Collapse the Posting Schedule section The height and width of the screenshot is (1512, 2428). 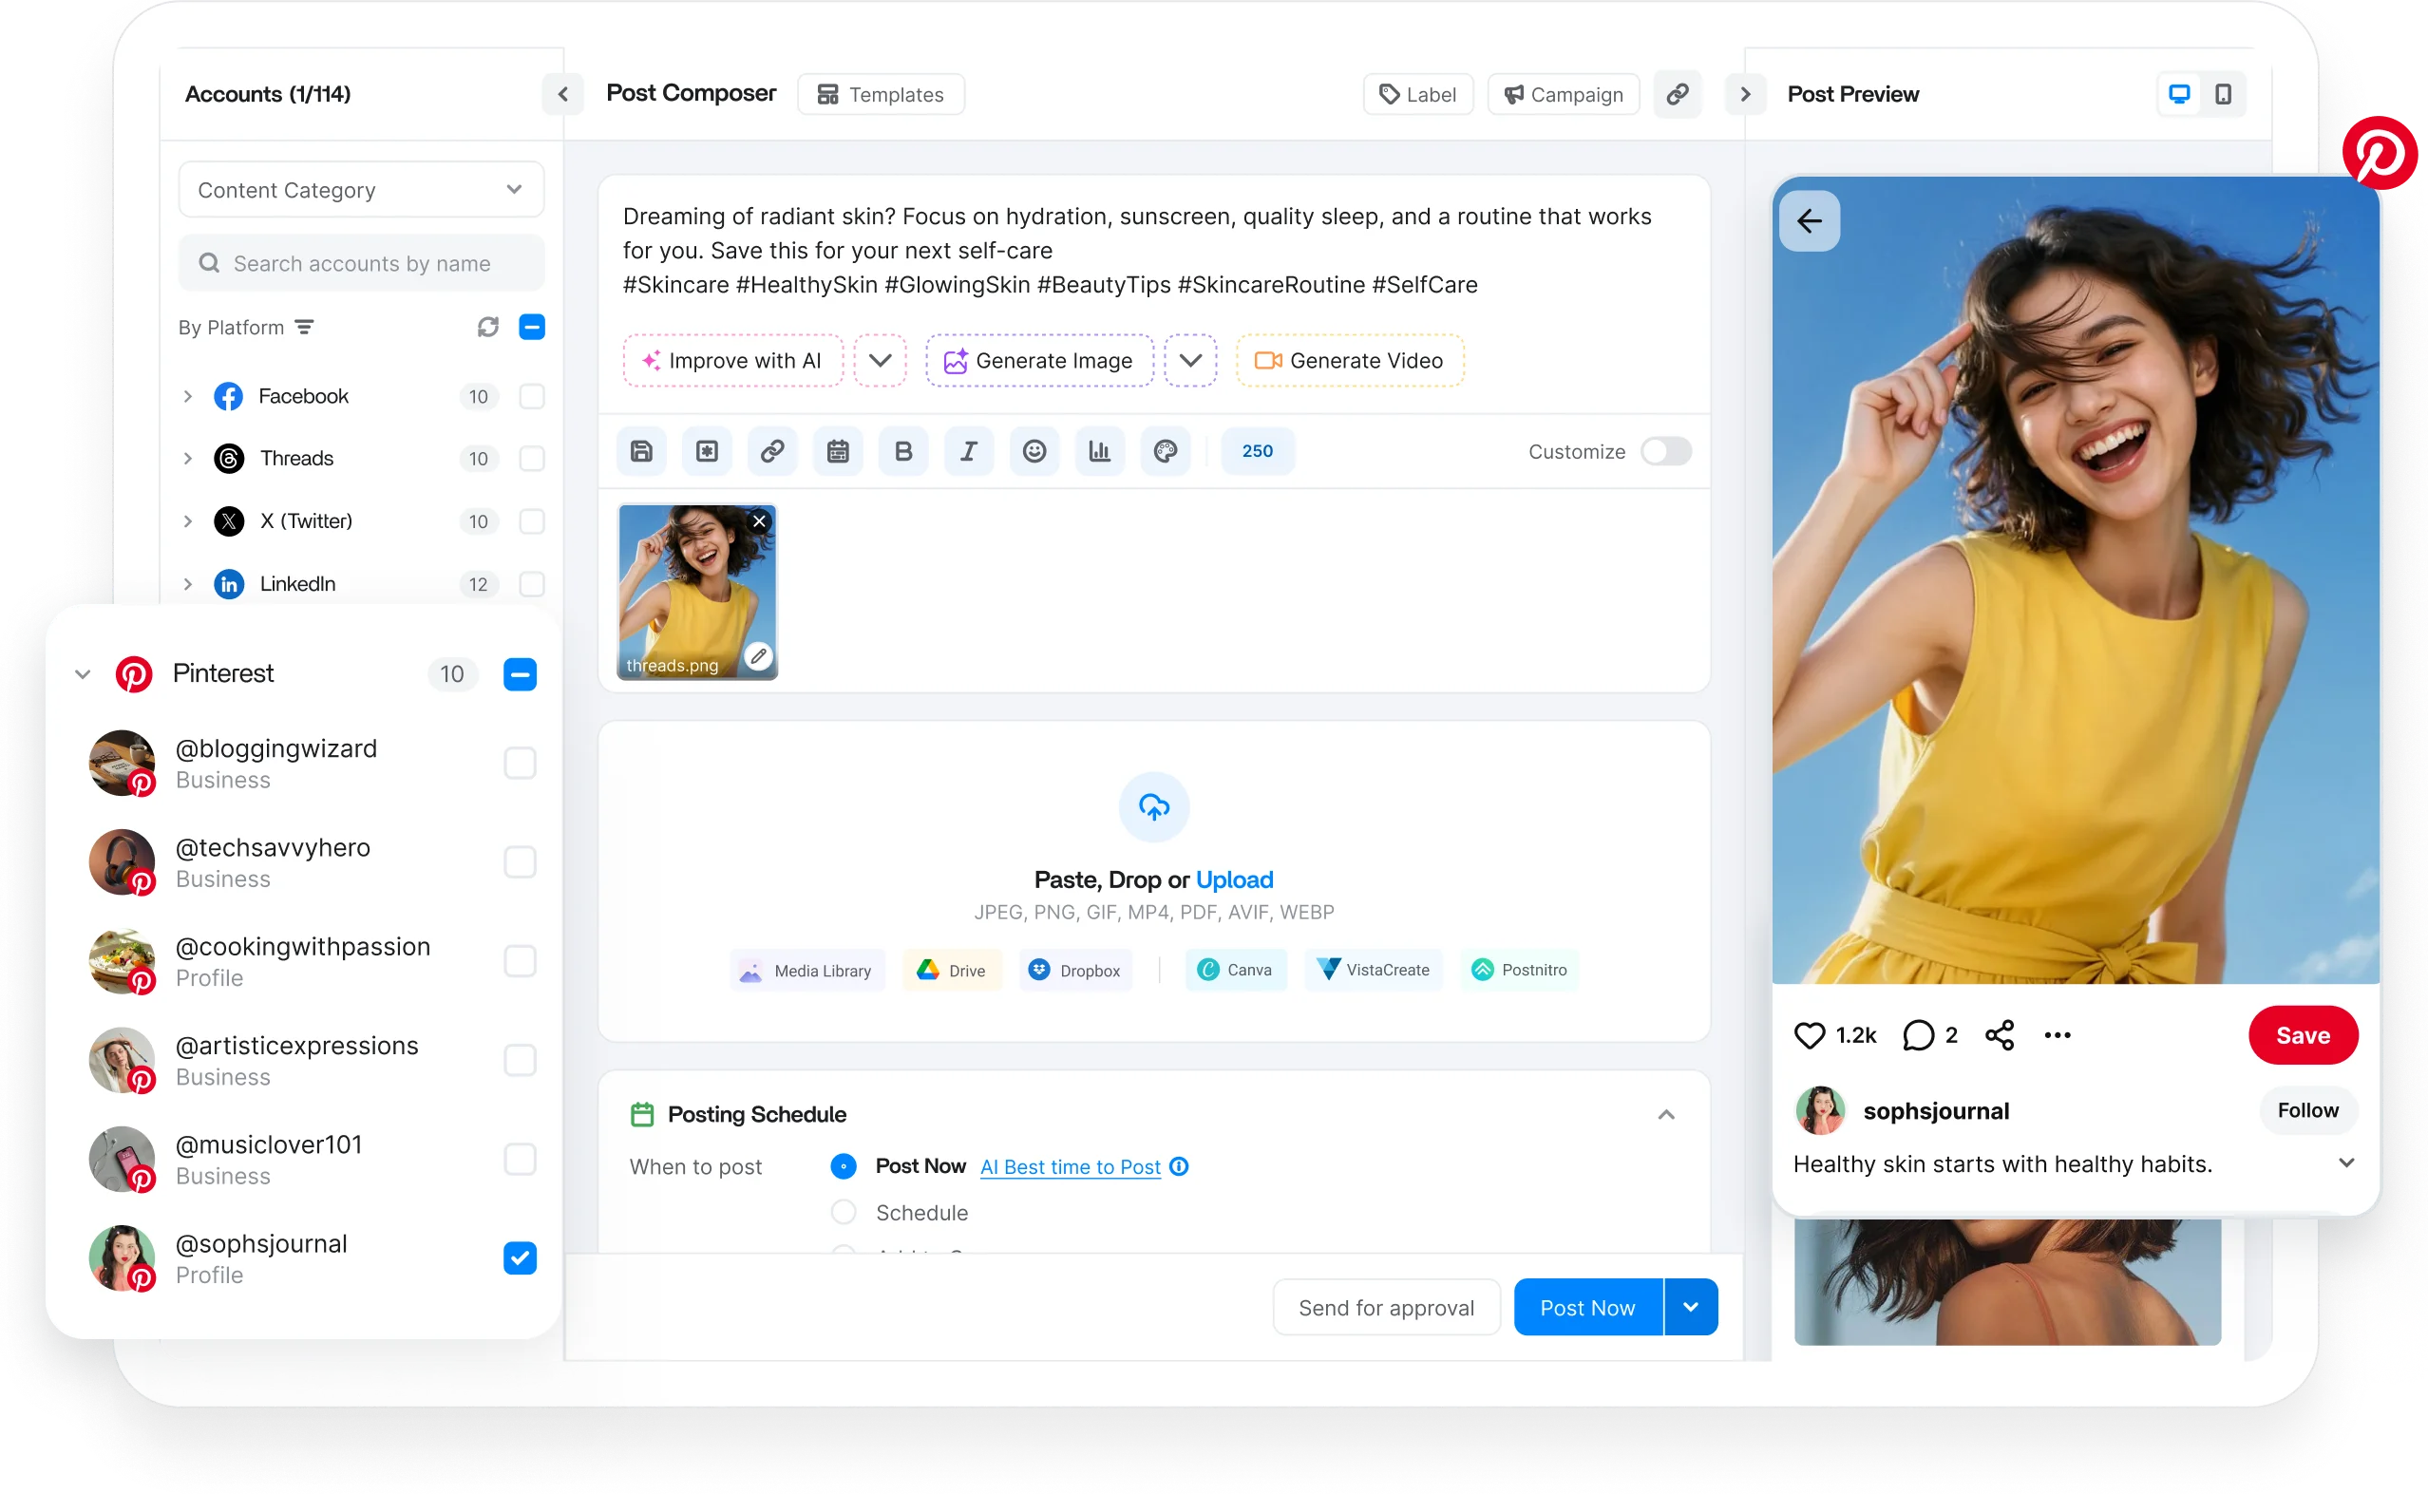click(x=1666, y=1114)
